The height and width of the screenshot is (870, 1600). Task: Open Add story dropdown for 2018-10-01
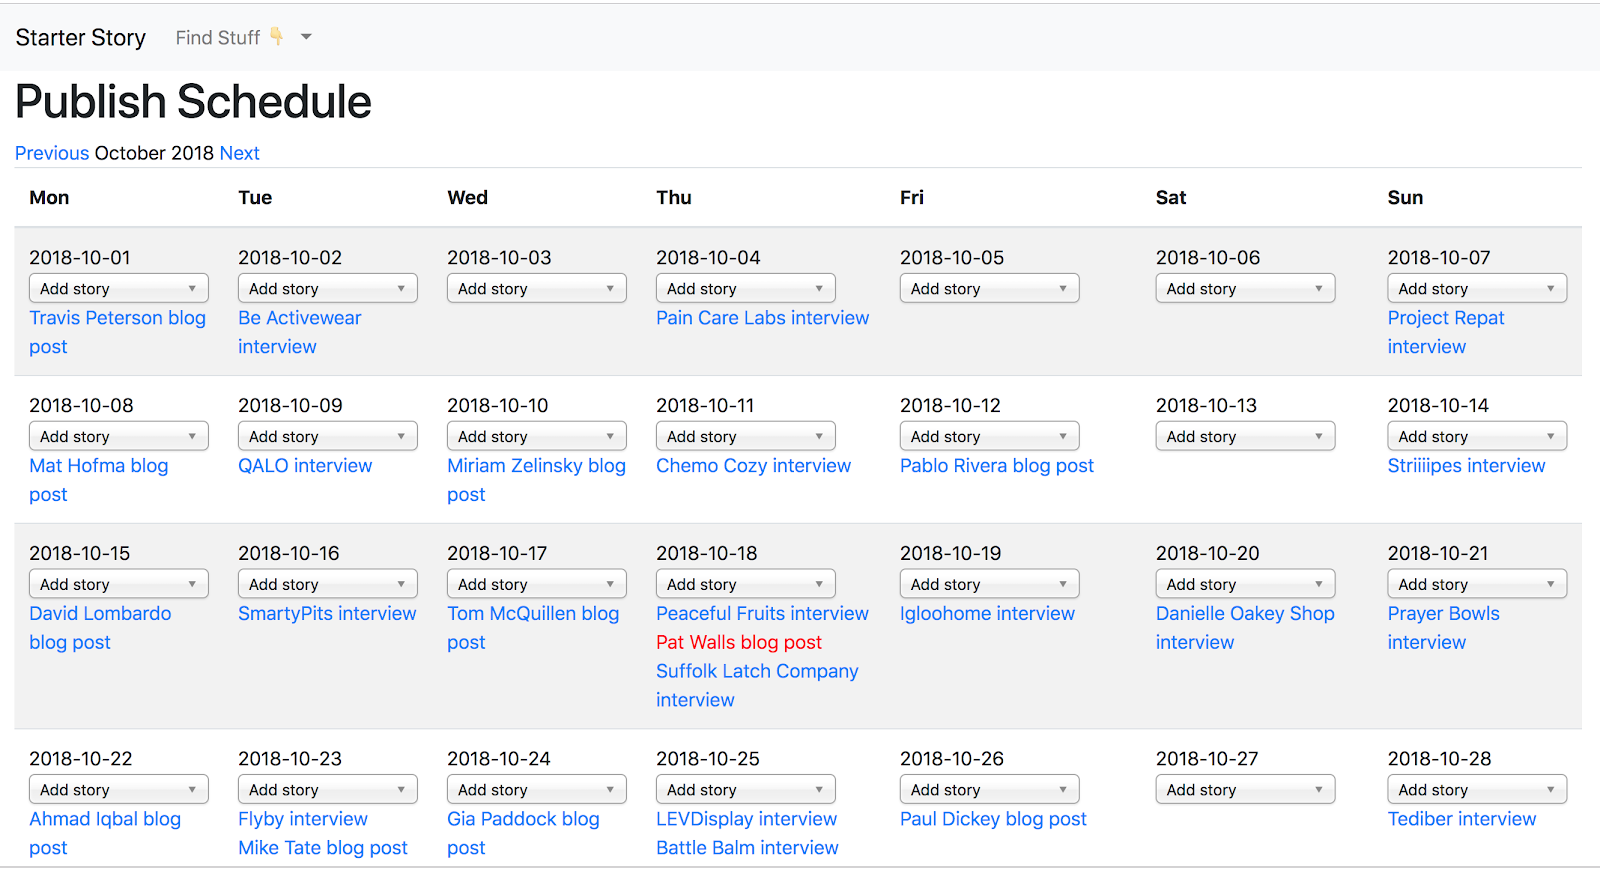click(119, 288)
